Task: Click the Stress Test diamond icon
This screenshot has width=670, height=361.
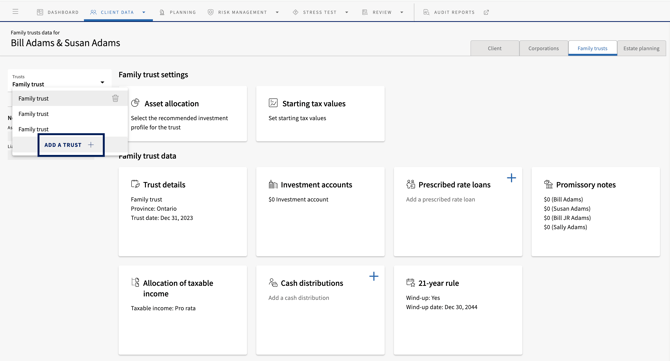Action: tap(295, 12)
